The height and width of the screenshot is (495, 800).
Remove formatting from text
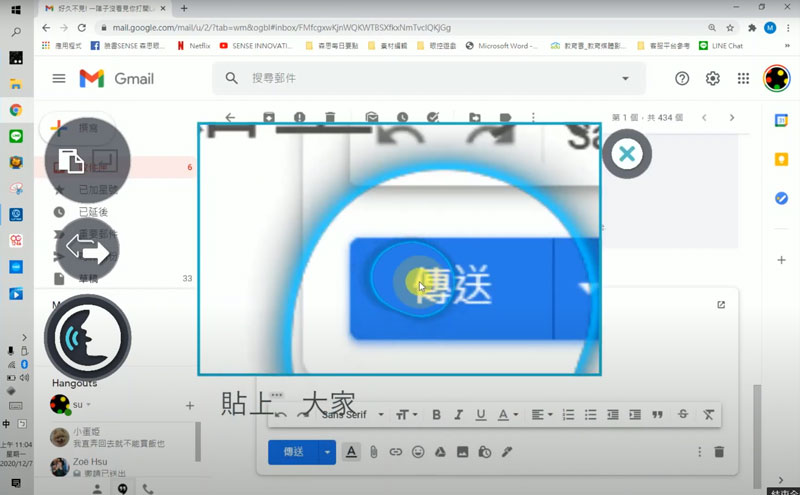[708, 414]
